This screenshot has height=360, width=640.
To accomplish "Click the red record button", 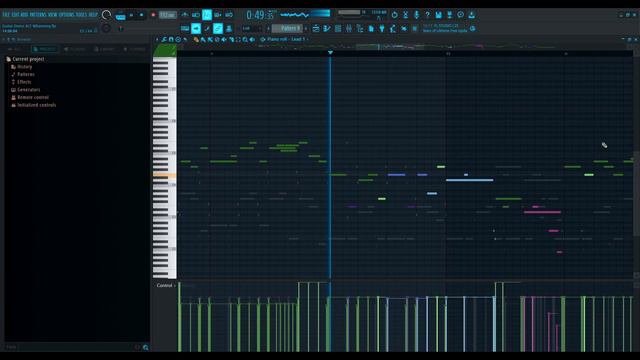I will point(153,15).
